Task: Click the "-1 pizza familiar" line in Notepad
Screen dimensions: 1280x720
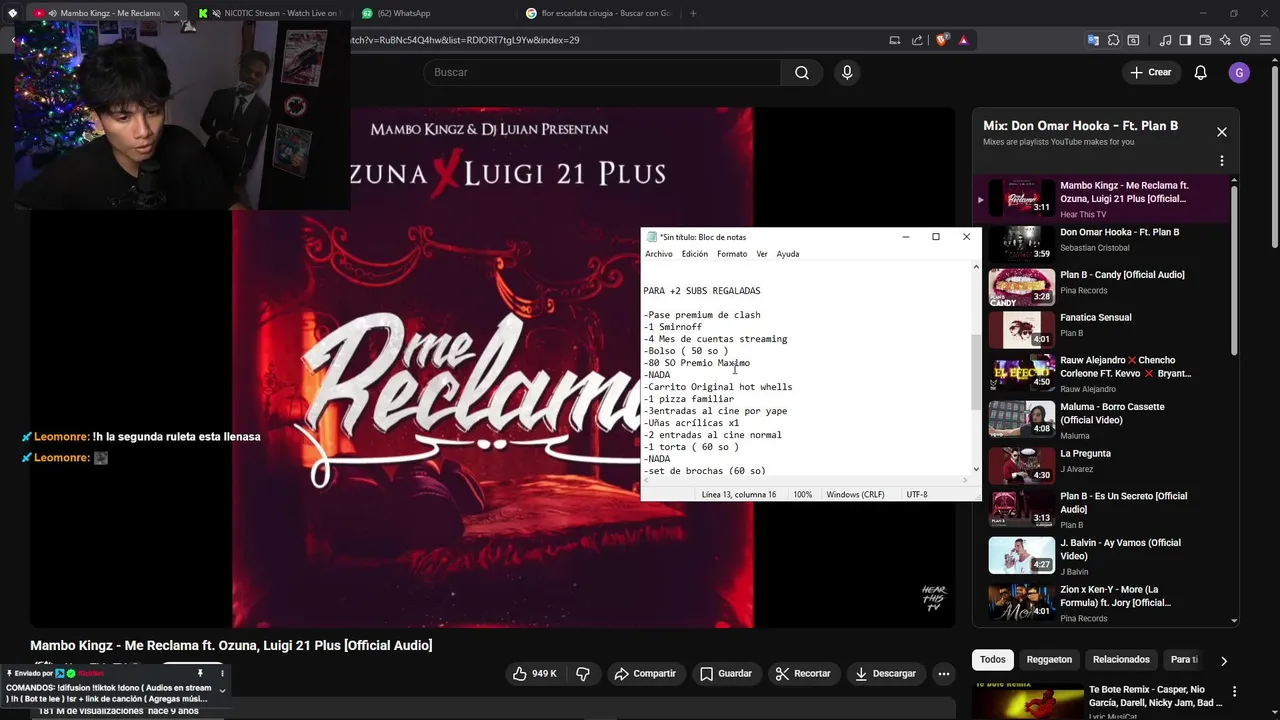Action: 689,399
